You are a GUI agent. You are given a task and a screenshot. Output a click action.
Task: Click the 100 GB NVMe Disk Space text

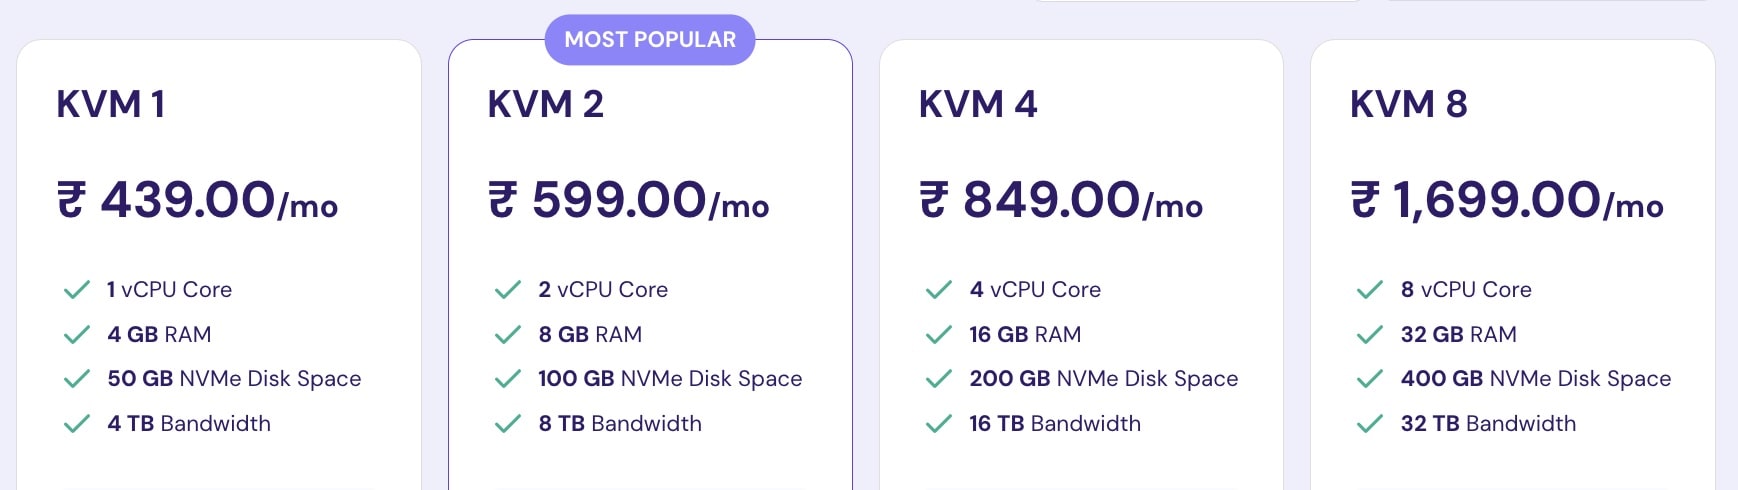tap(670, 379)
